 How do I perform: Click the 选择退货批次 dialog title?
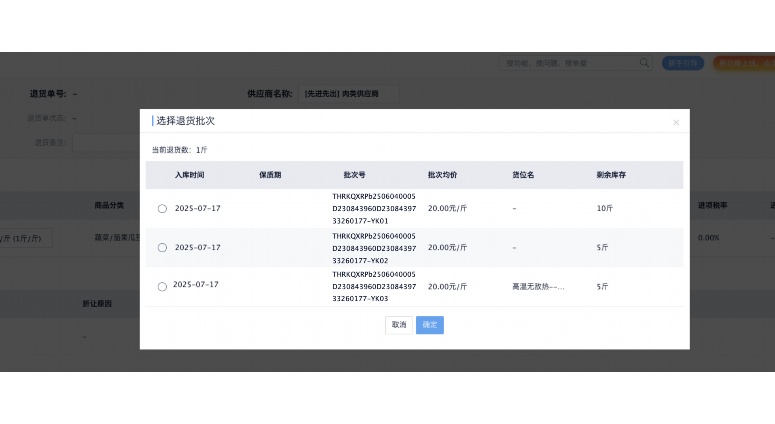[185, 121]
